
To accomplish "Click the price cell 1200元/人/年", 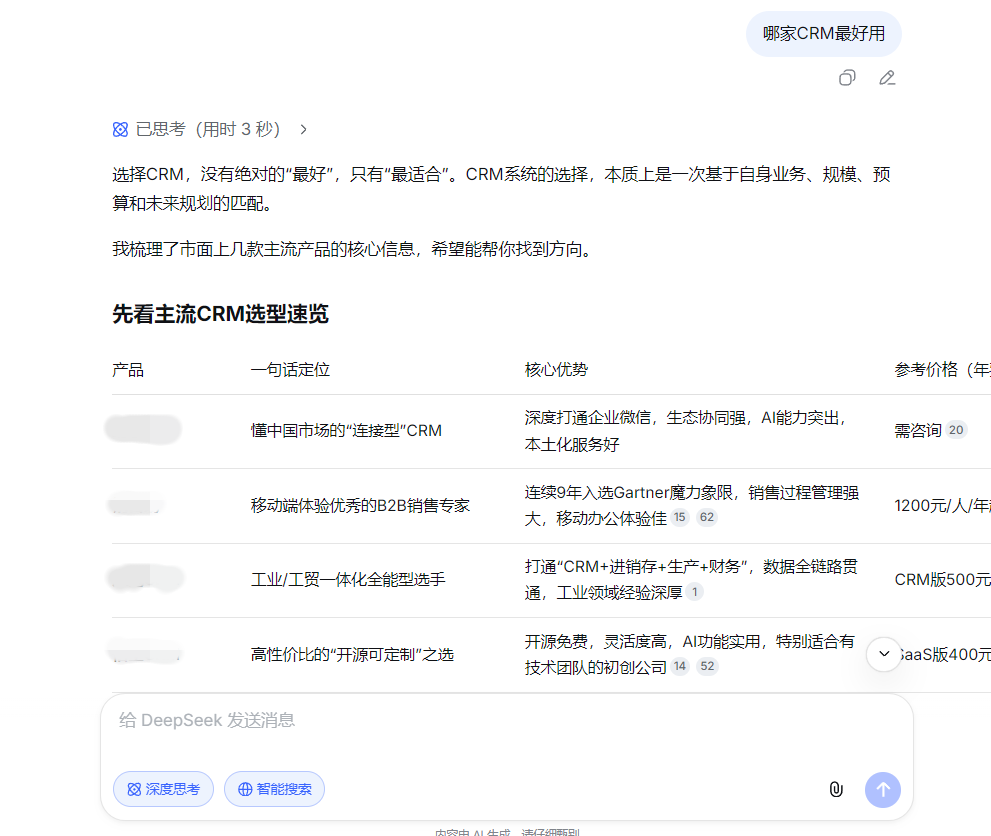I will (x=942, y=506).
